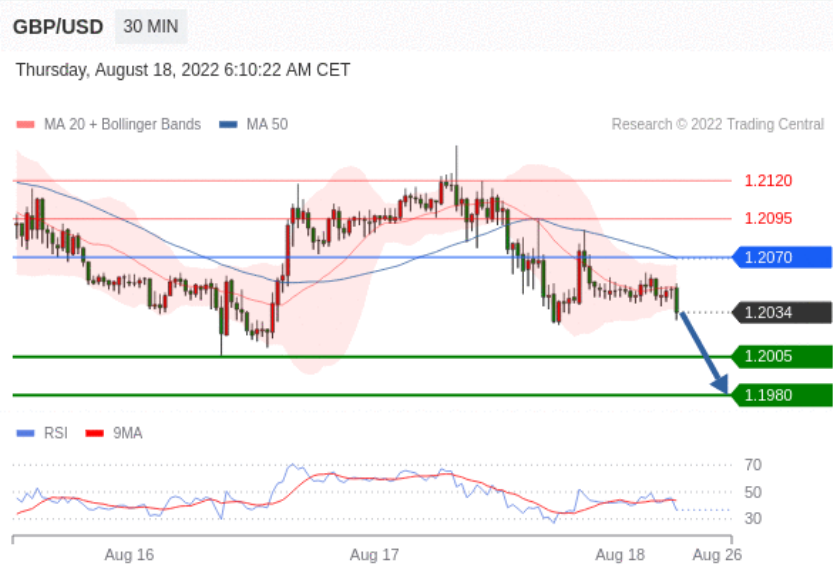This screenshot has width=833, height=575.
Task: Click the MA 20 + Bollinger Bands label
Action: click(122, 124)
